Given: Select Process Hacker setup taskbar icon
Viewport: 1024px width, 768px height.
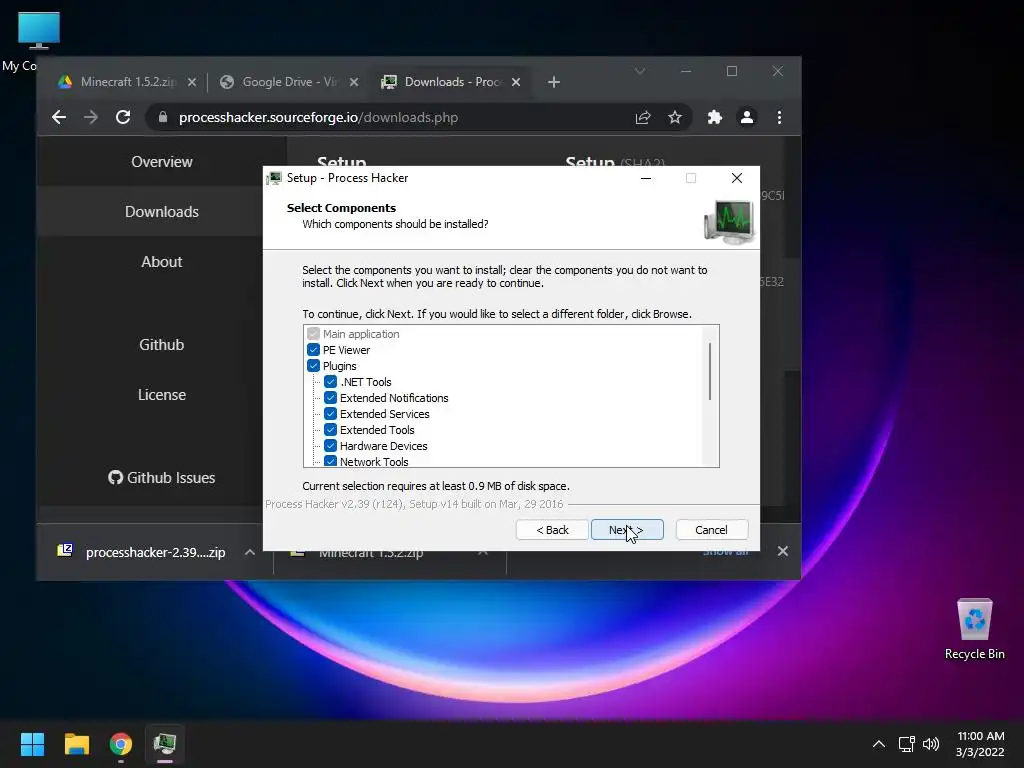Looking at the screenshot, I should 165,744.
